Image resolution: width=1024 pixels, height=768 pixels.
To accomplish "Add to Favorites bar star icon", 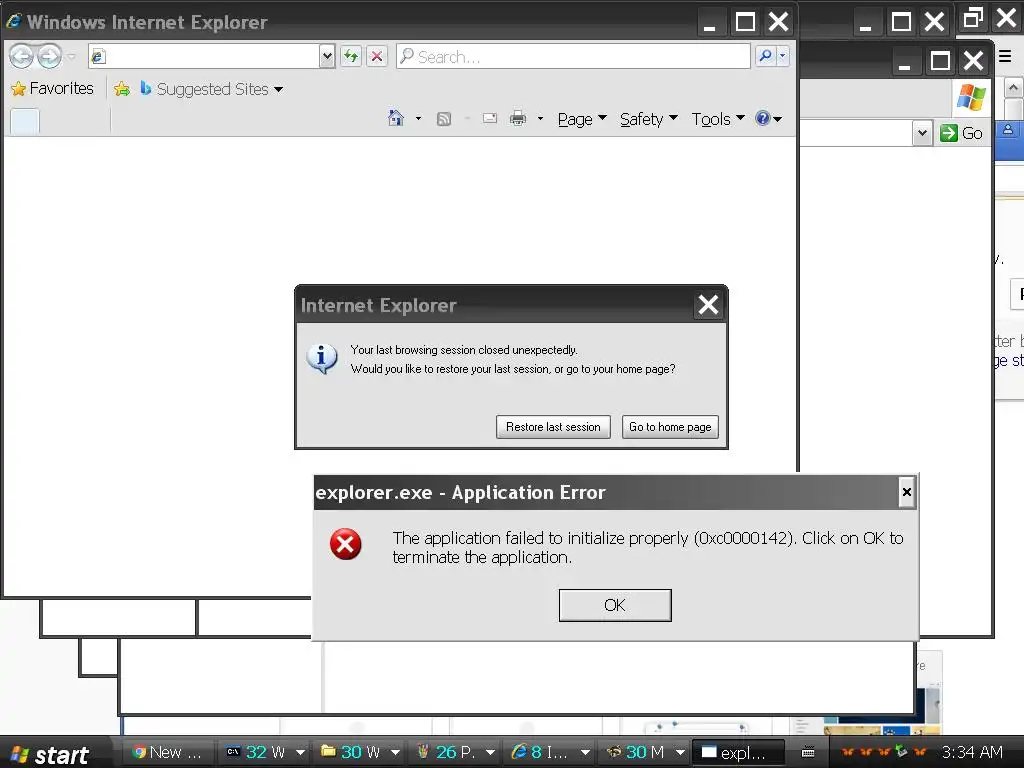I will click(121, 89).
